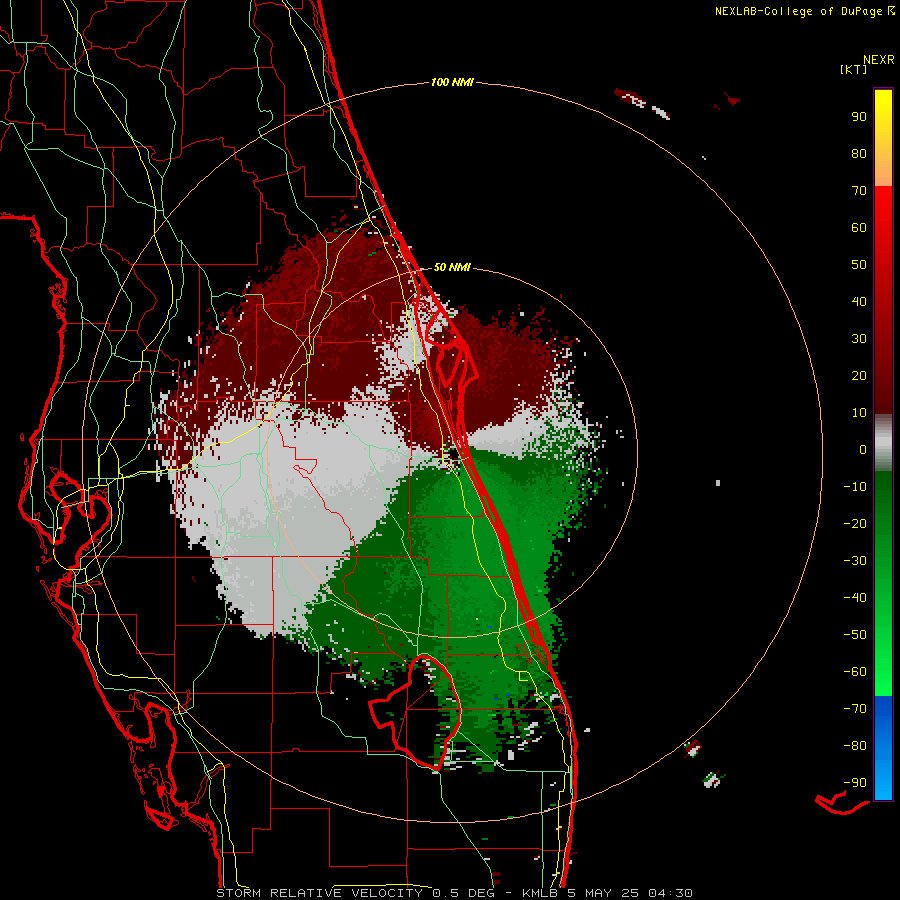Click the positive 70 scale value

[859, 191]
